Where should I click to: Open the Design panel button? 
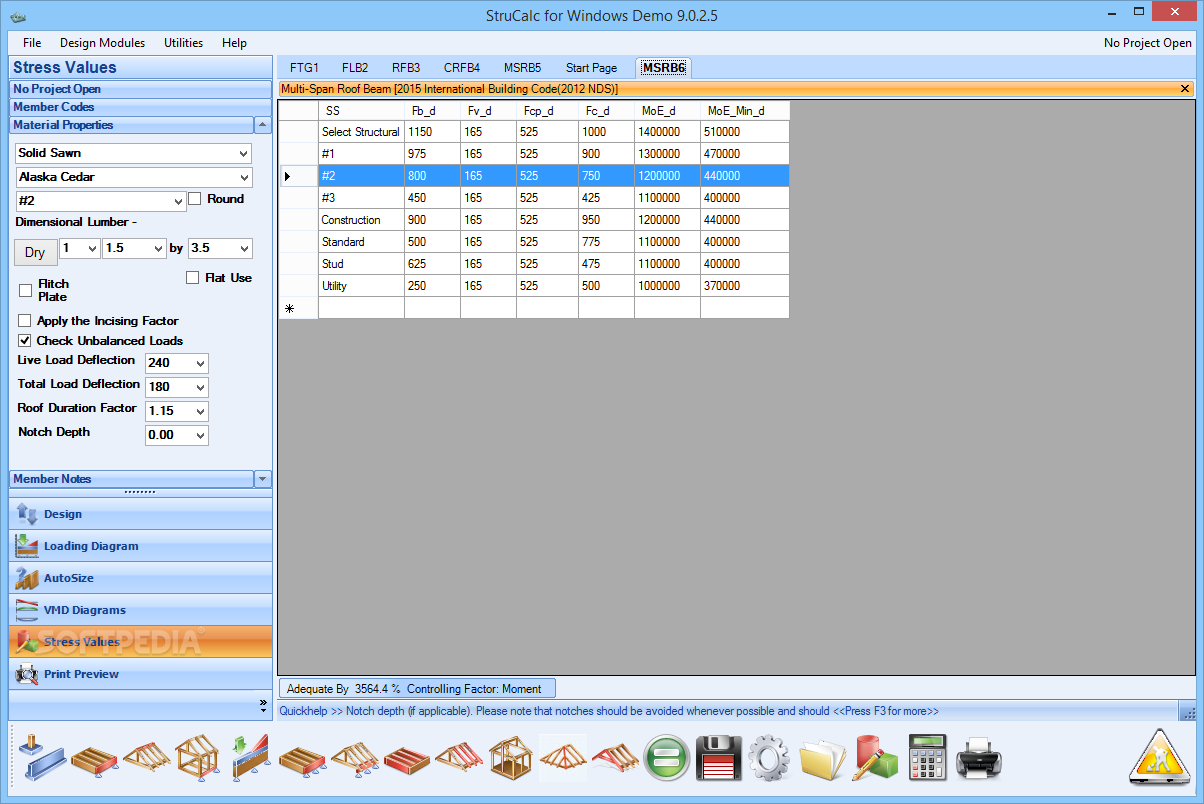point(141,514)
